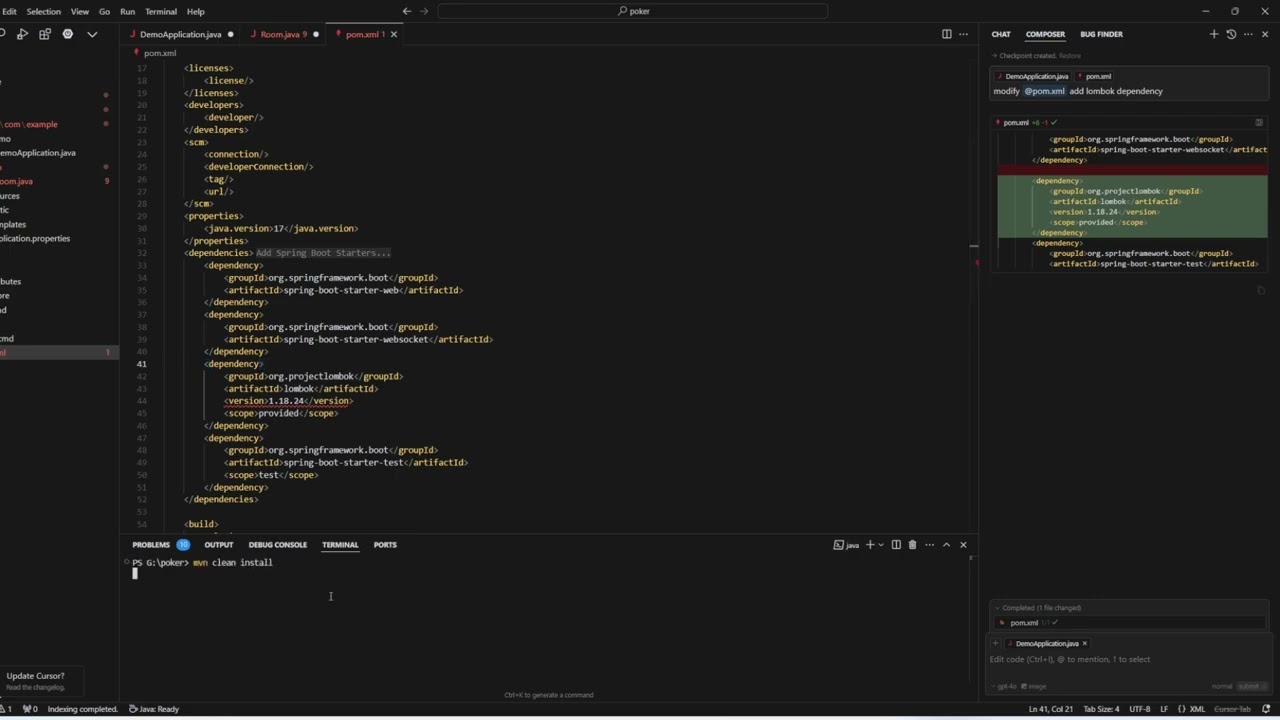Change Tab Size: 4 setting
Viewport: 1280px width, 720px height.
click(1101, 709)
